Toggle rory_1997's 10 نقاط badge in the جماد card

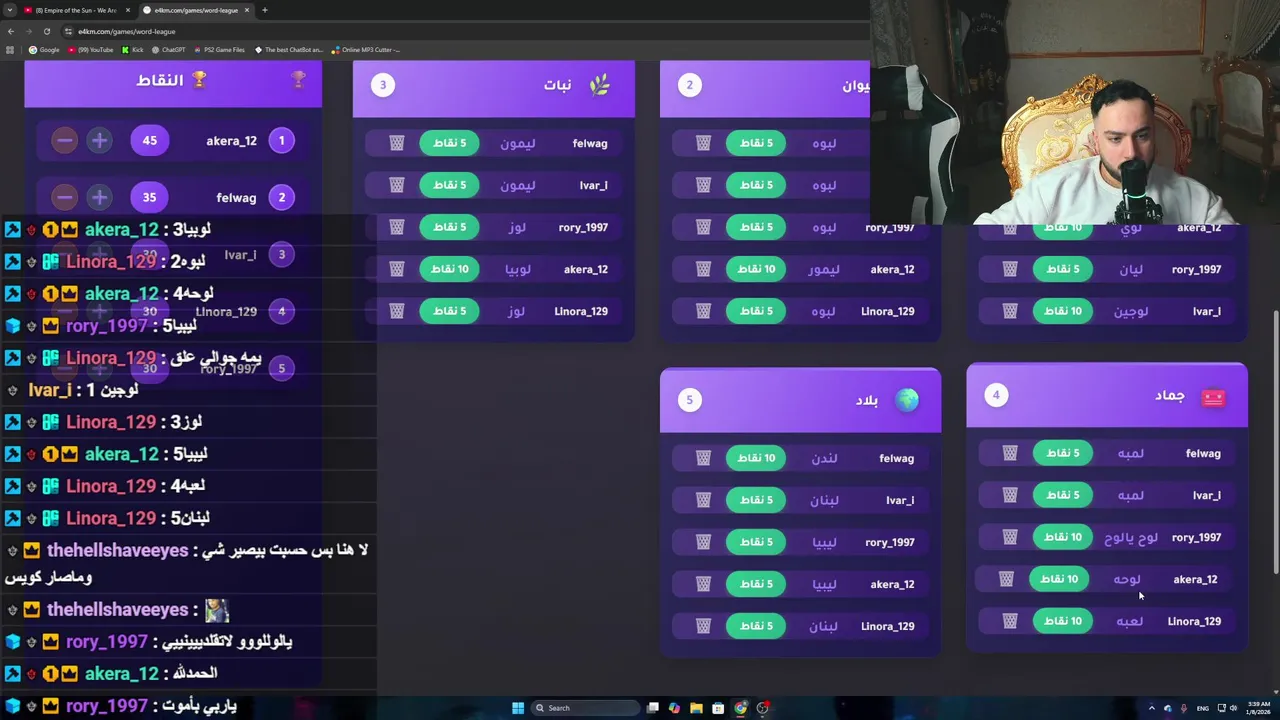tap(1062, 537)
